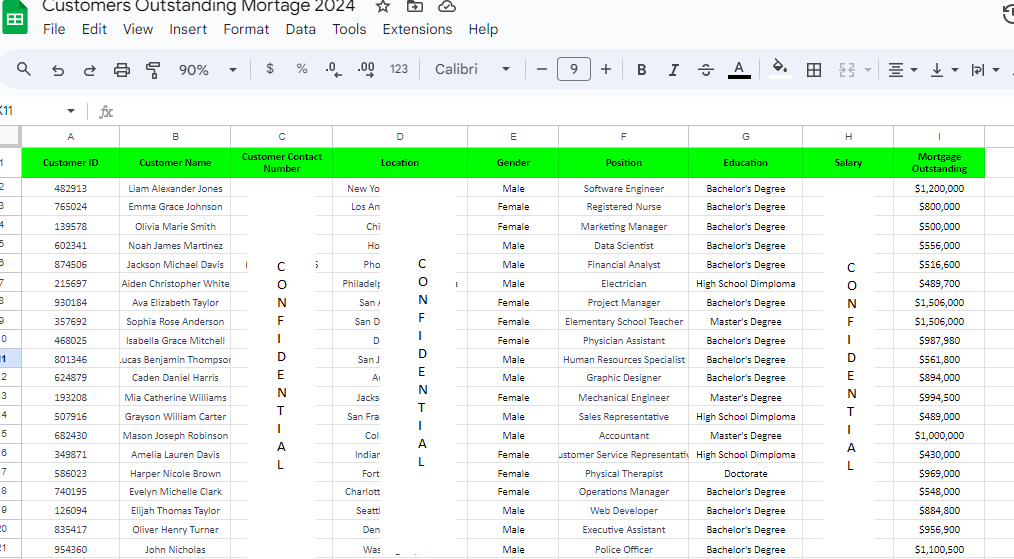Viewport: 1014px width, 559px height.
Task: Select column I header
Action: click(939, 137)
